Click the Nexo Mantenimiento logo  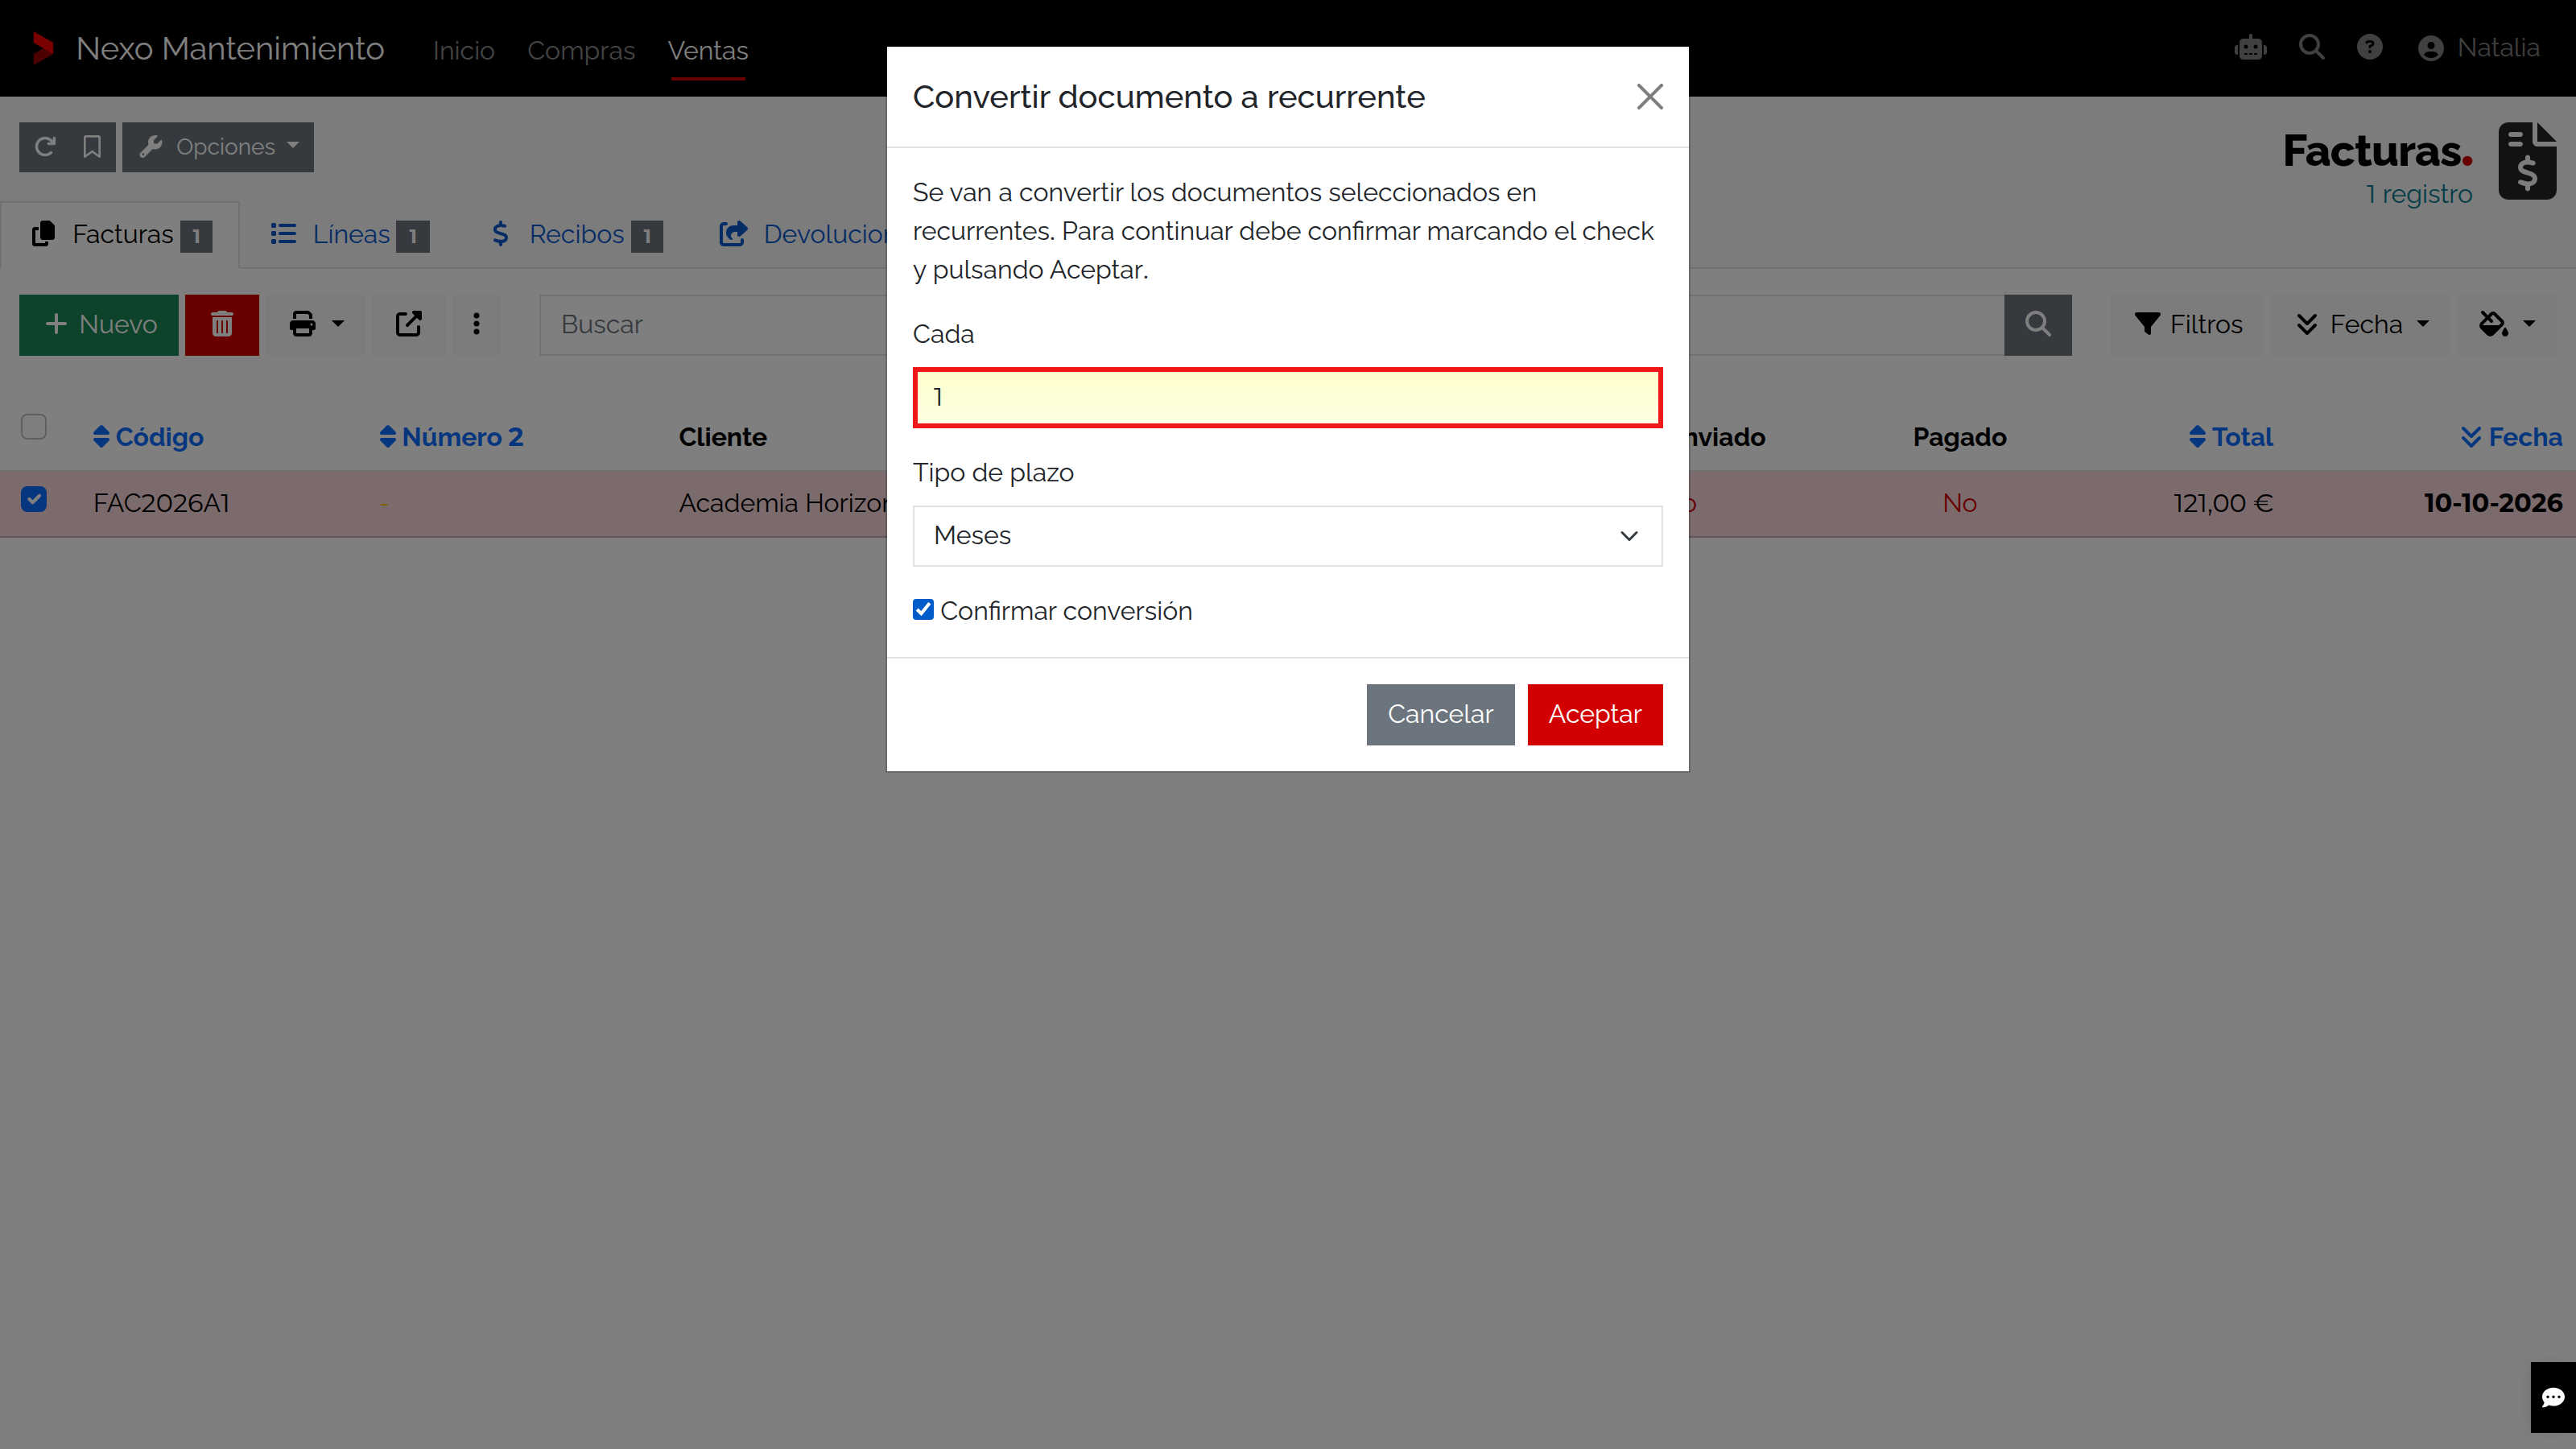[43, 48]
